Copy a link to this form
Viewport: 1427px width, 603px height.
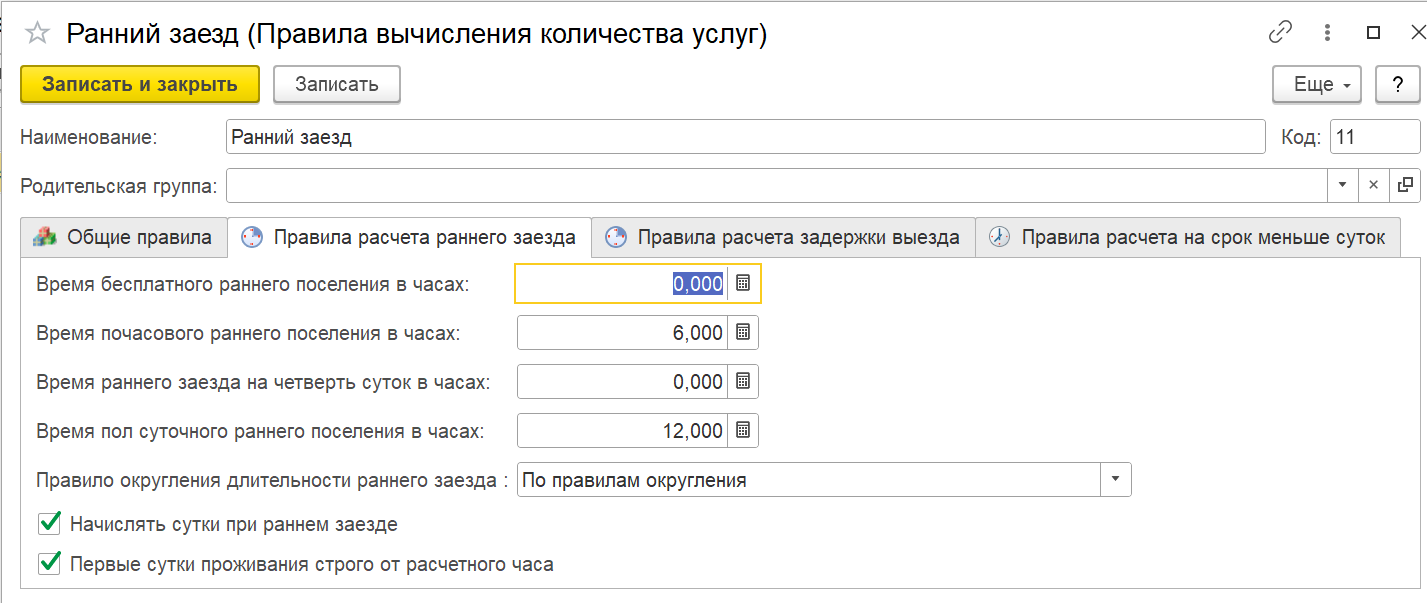pos(1280,33)
